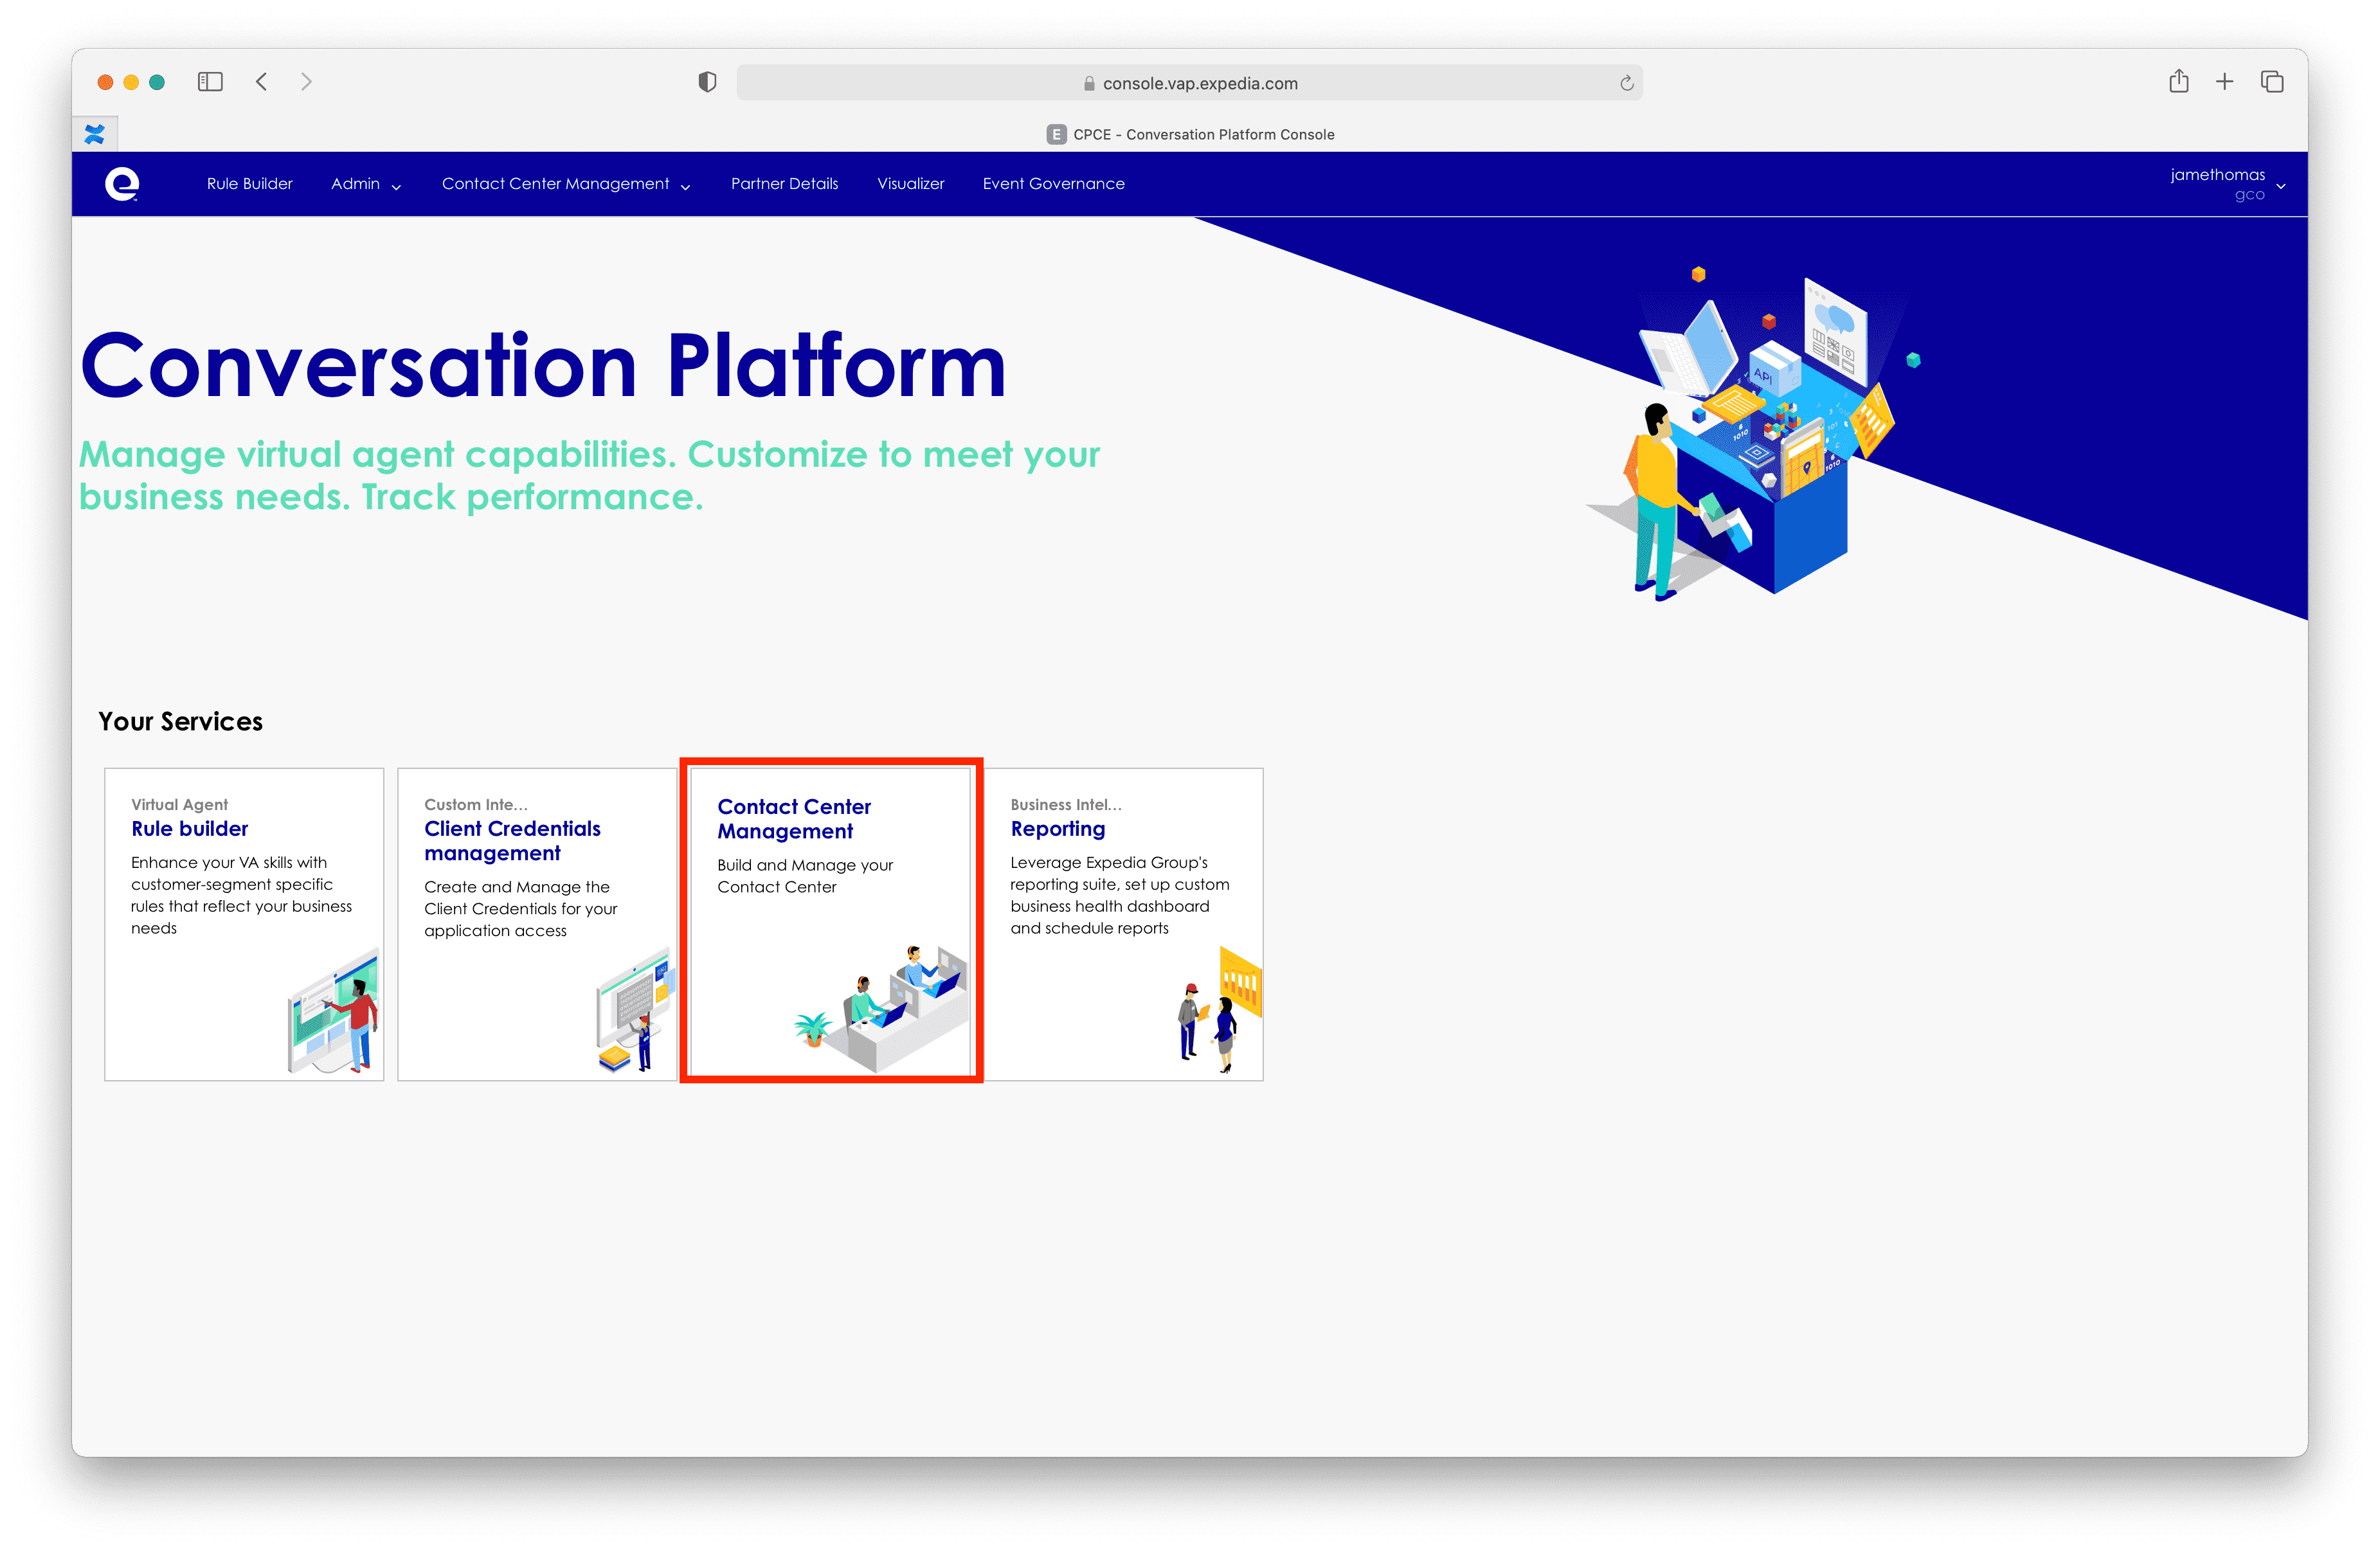2380x1552 pixels.
Task: Click the Reporting service link
Action: click(x=1057, y=828)
